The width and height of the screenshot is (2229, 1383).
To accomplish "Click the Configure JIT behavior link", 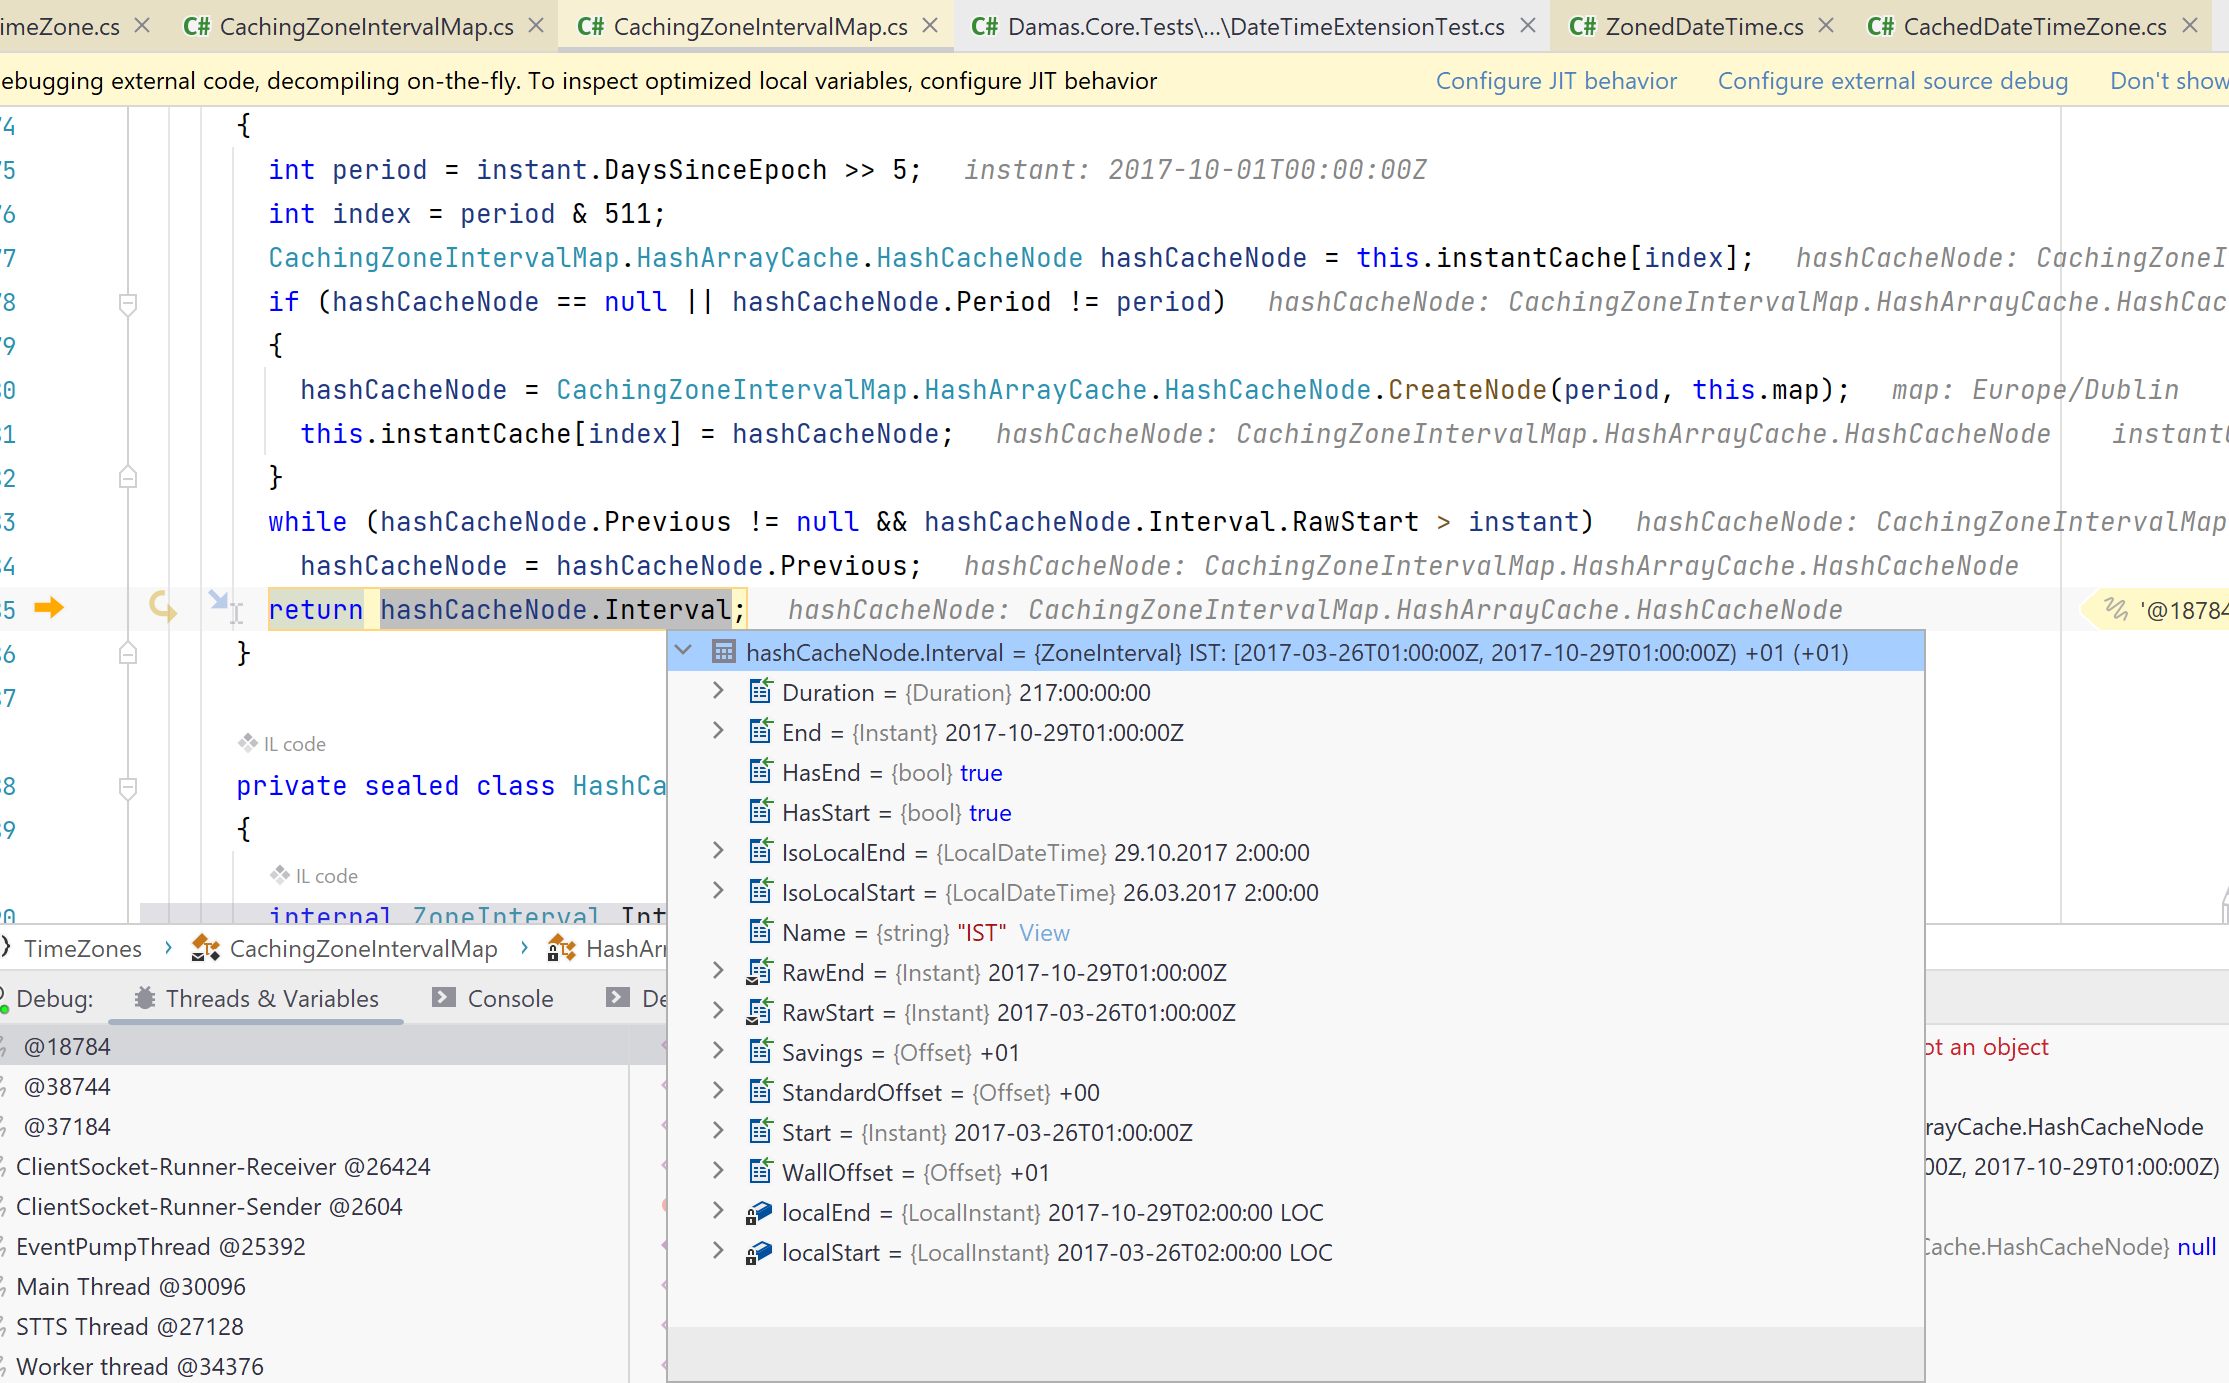I will pyautogui.click(x=1556, y=80).
